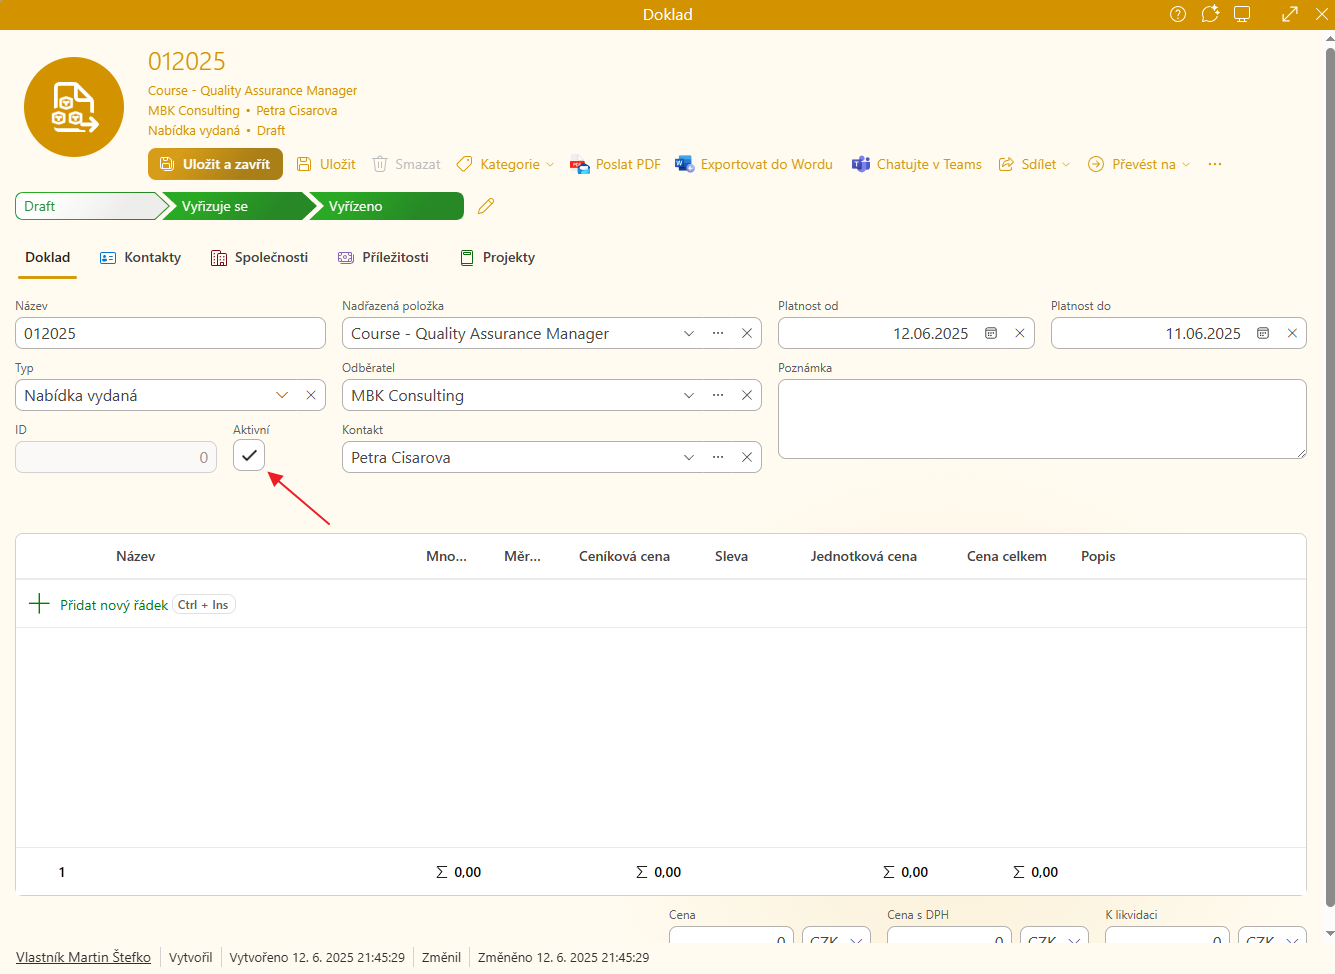Open Nadřazená položka ellipsis options
Screen dimensions: 1335x974
pos(718,333)
